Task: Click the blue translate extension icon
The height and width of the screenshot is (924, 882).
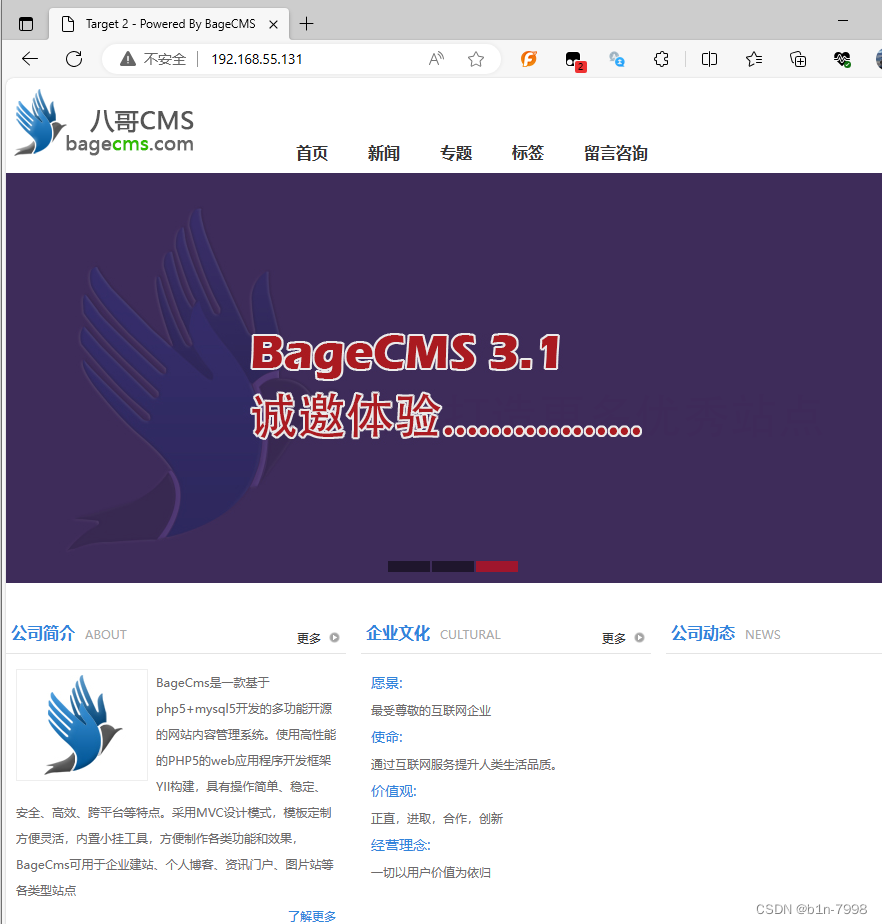Action: tap(617, 59)
